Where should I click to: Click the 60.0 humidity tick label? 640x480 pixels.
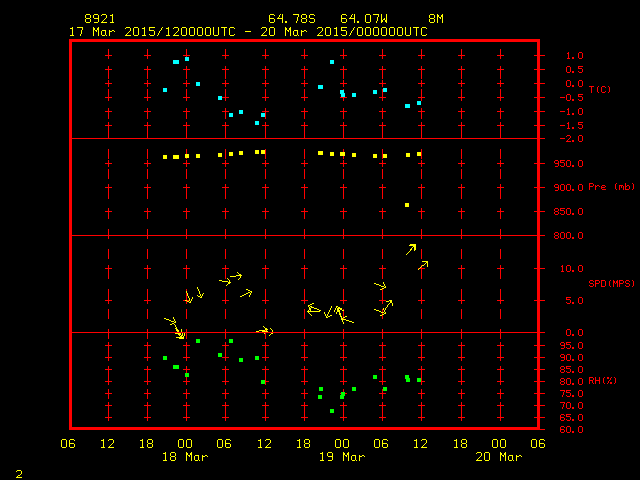569,430
